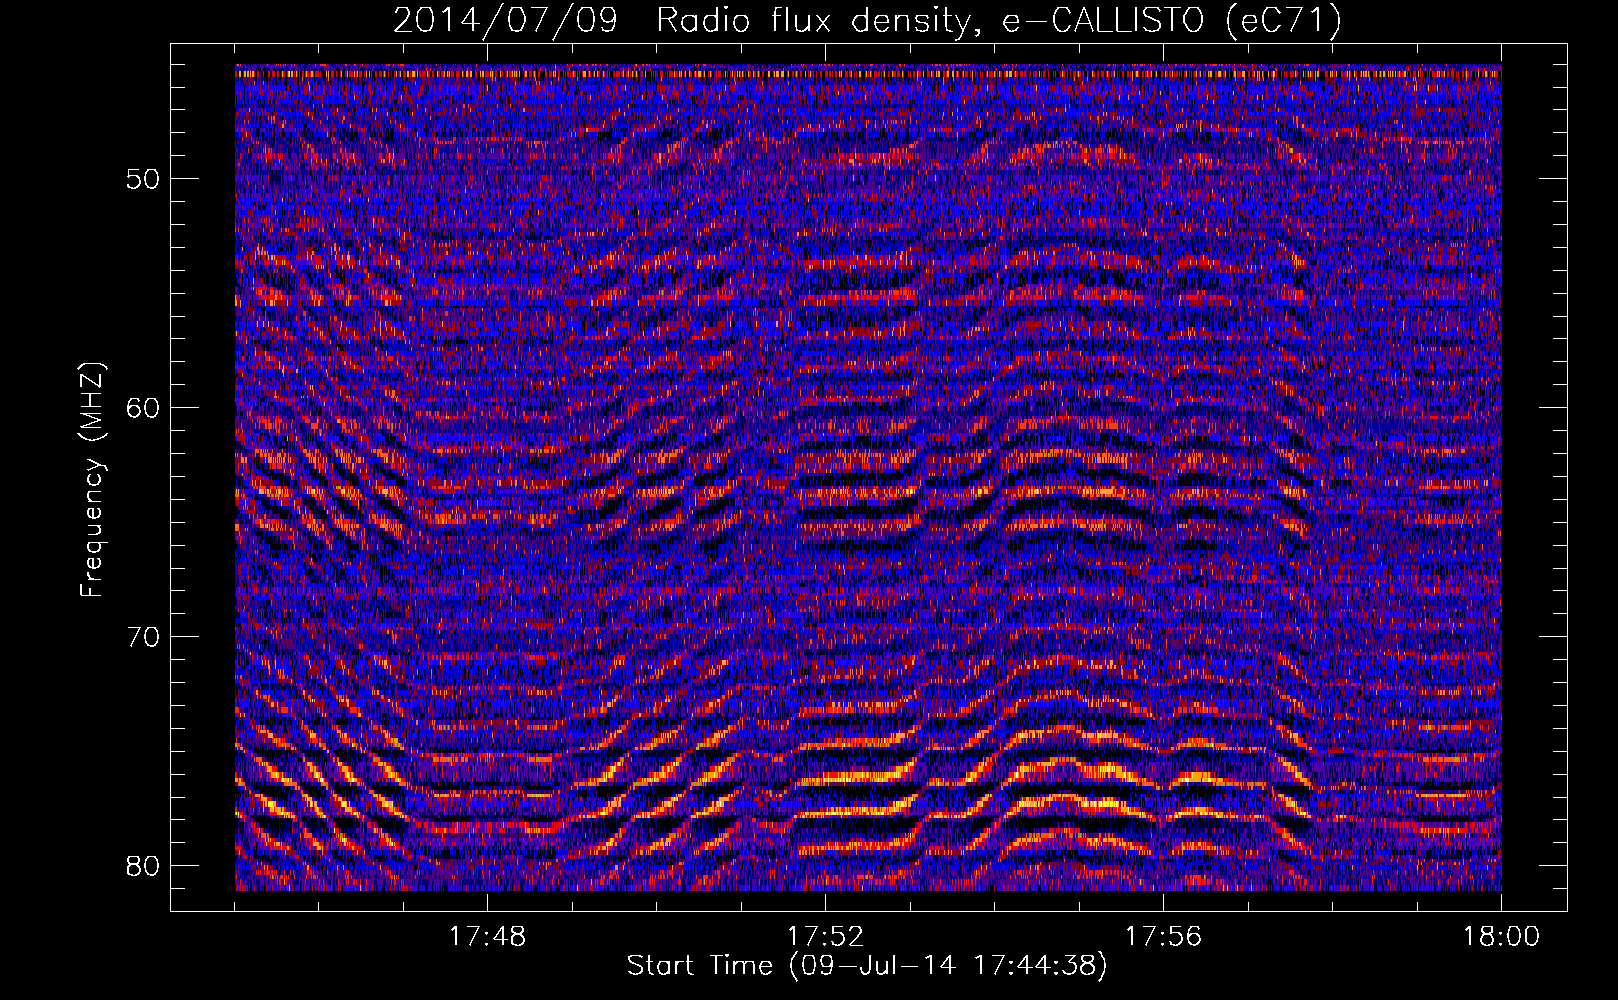Click the "Frequency (MHZ)" axis label
This screenshot has height=1000, width=1618.
pyautogui.click(x=92, y=480)
